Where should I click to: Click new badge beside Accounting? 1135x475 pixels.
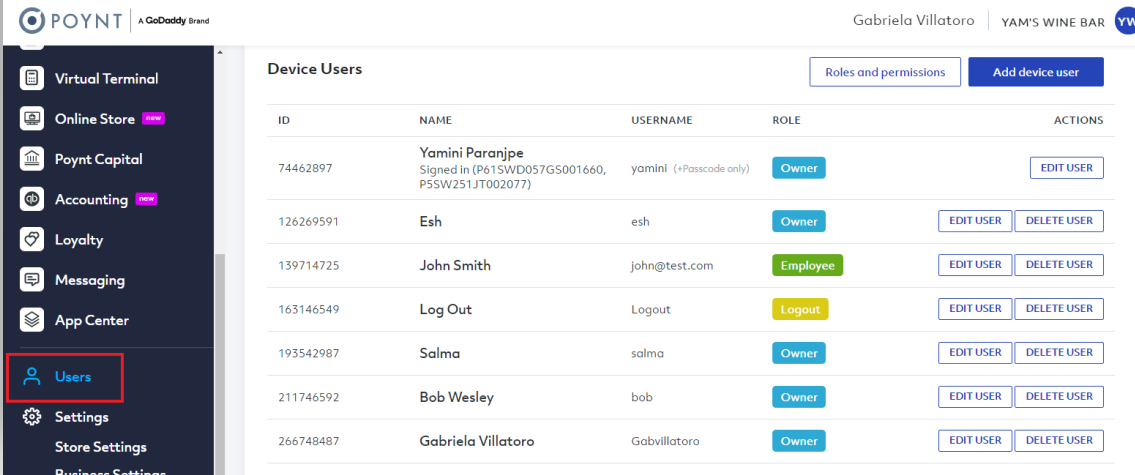pos(146,198)
